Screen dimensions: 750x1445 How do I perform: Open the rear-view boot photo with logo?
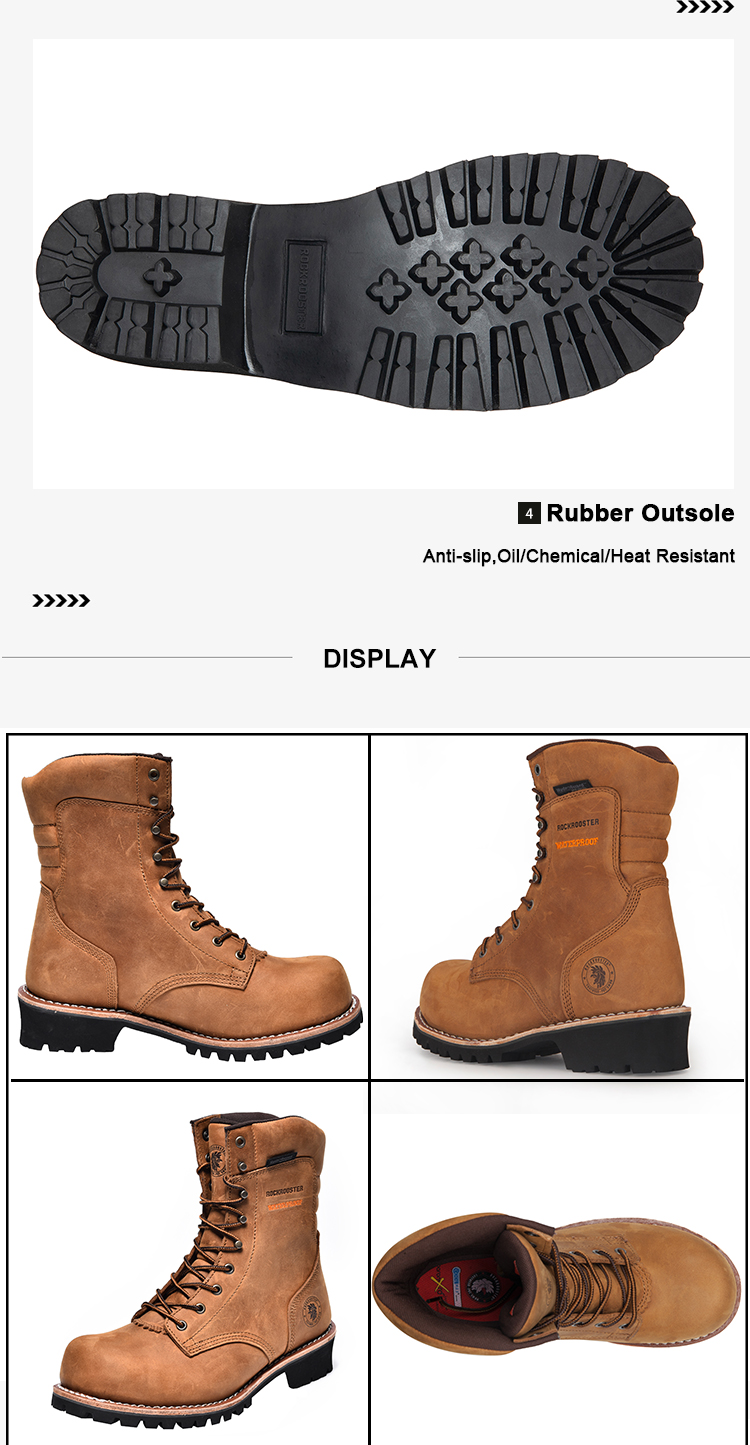(x=558, y=907)
